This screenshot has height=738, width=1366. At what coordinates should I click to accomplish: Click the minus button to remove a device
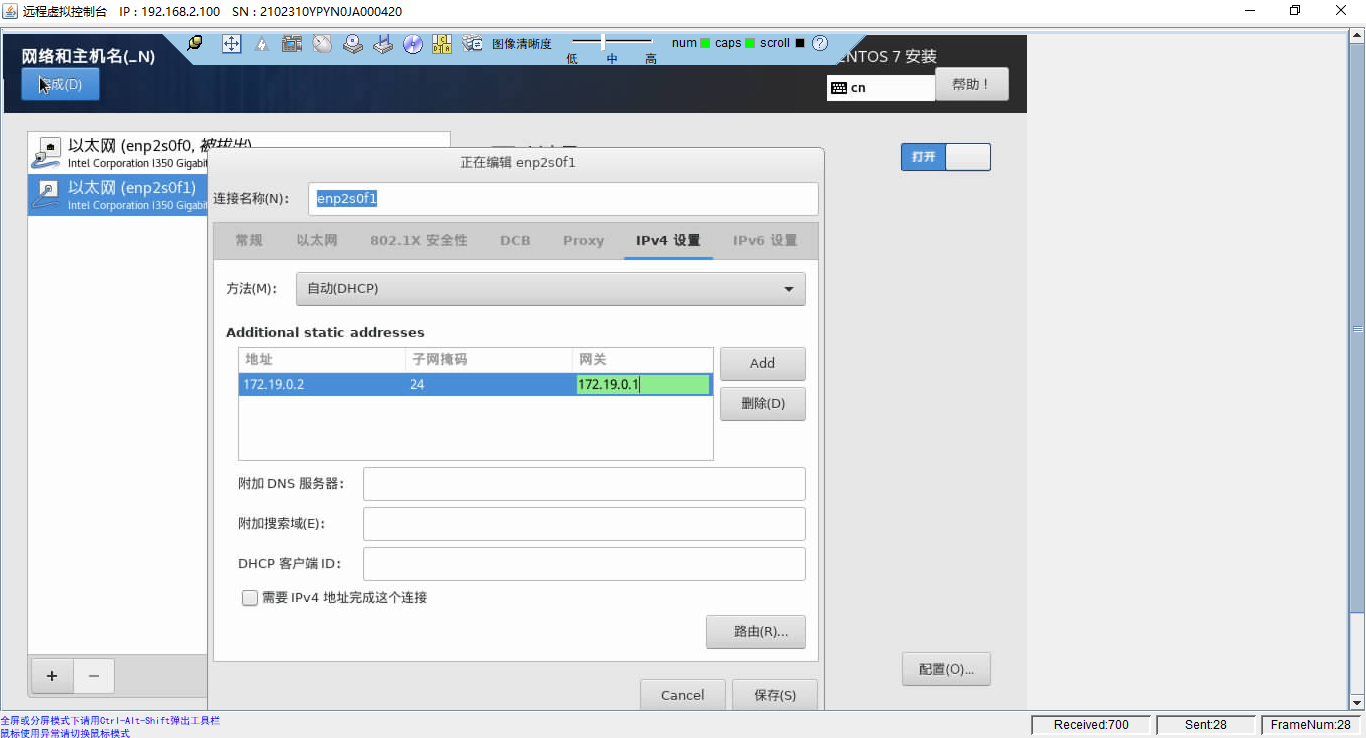point(94,676)
